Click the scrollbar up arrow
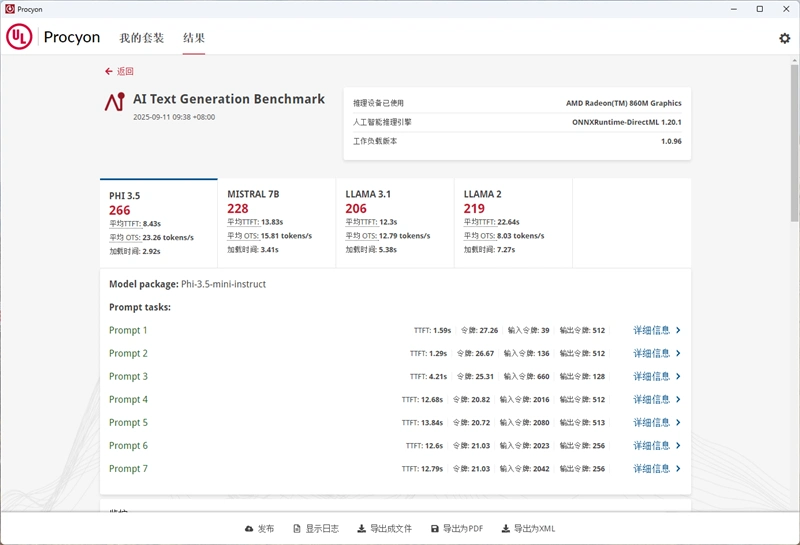This screenshot has width=800, height=545. click(x=794, y=60)
